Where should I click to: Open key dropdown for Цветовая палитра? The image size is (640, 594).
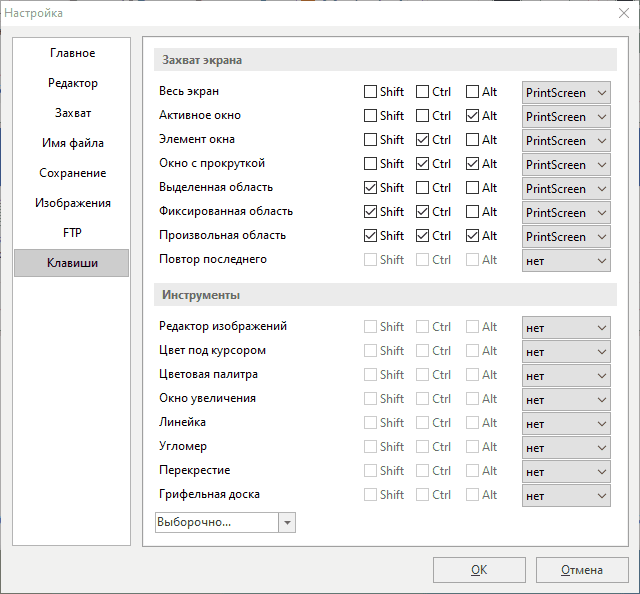(566, 376)
